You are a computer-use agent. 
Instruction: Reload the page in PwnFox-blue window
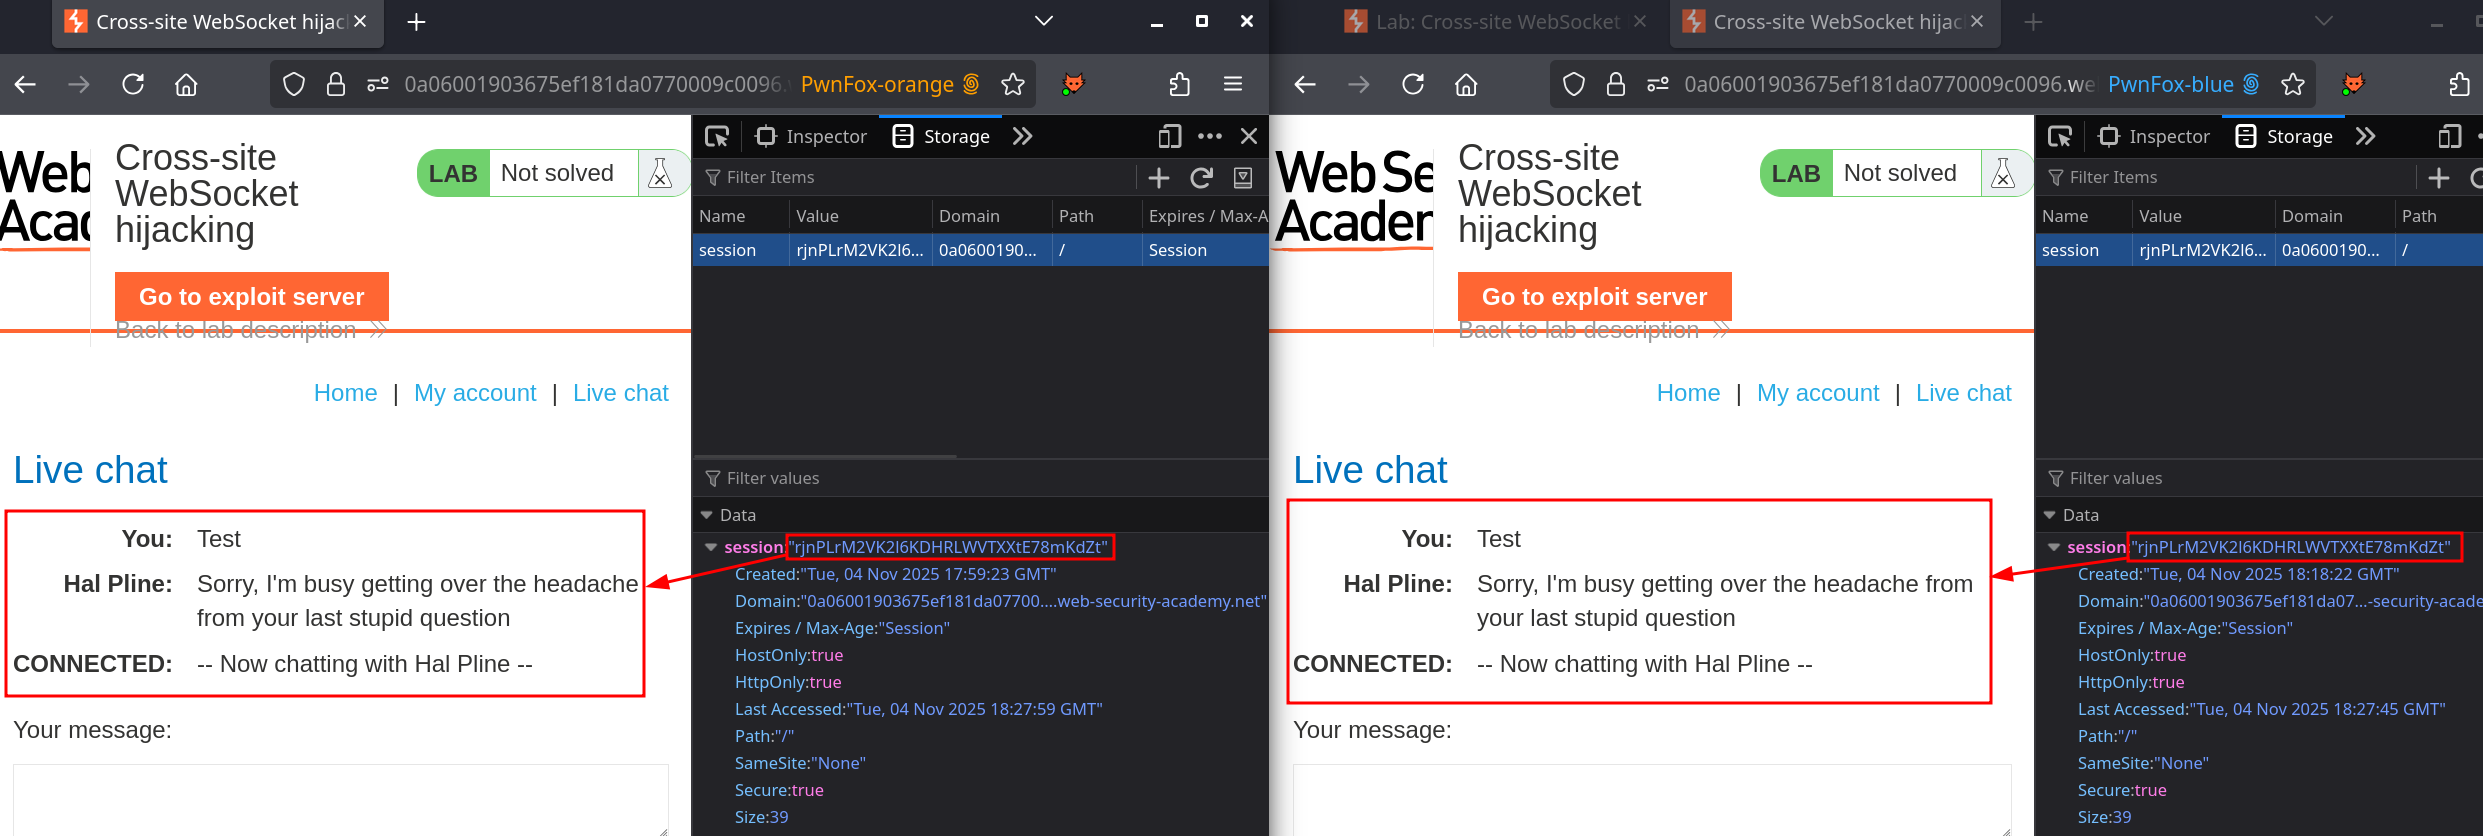(1412, 84)
